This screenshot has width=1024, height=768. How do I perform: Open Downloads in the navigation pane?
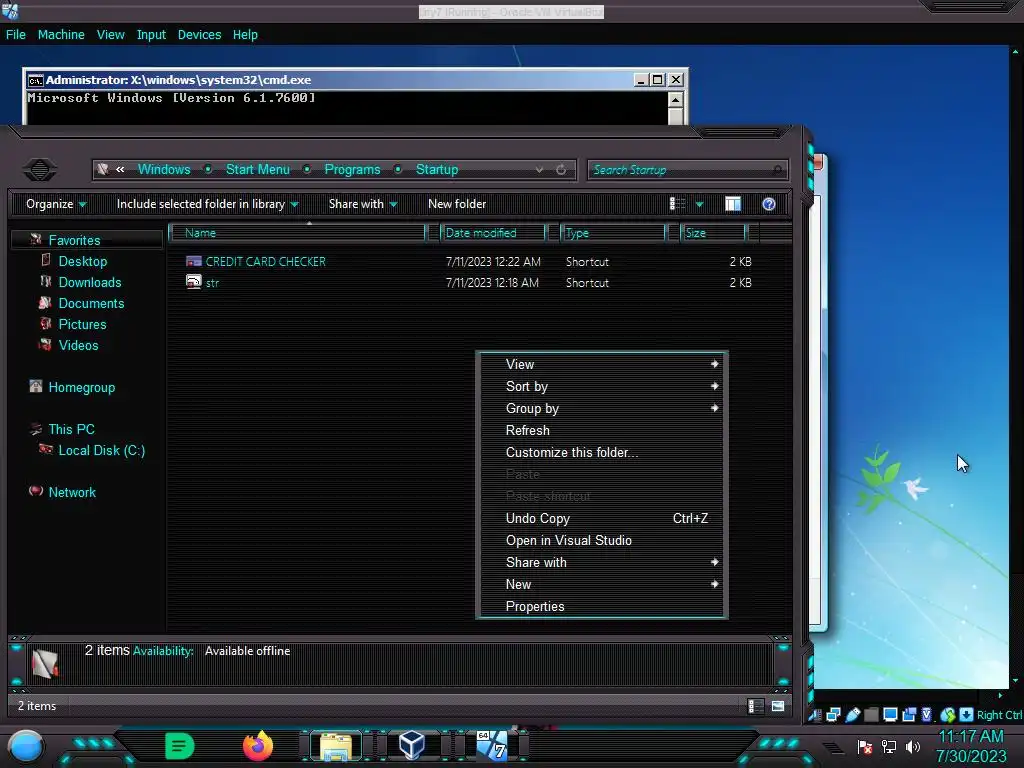(89, 282)
